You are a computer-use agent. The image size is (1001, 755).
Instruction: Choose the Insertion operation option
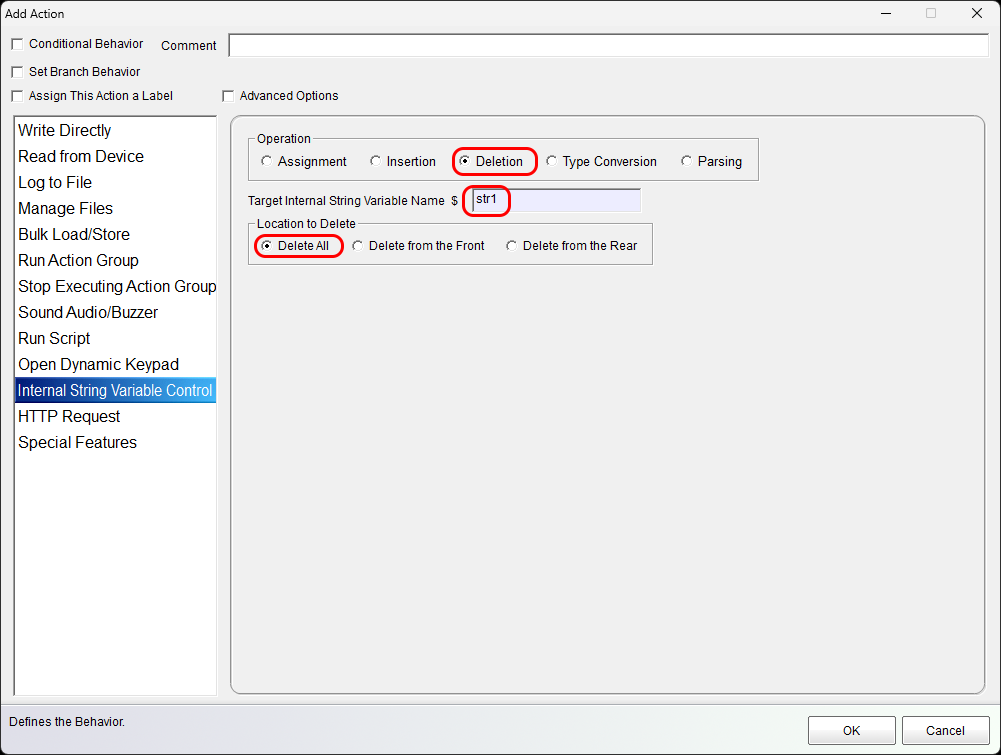pos(375,161)
